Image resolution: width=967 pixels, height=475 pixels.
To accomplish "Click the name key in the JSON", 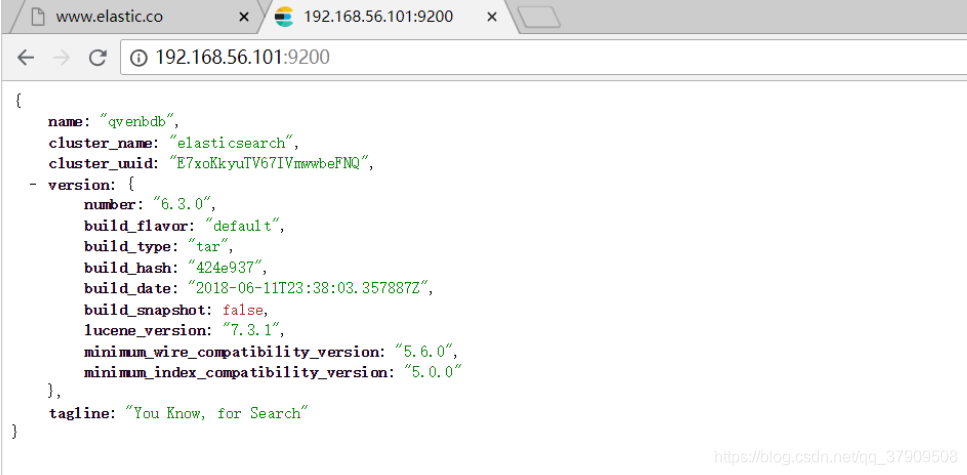I will pos(69,122).
